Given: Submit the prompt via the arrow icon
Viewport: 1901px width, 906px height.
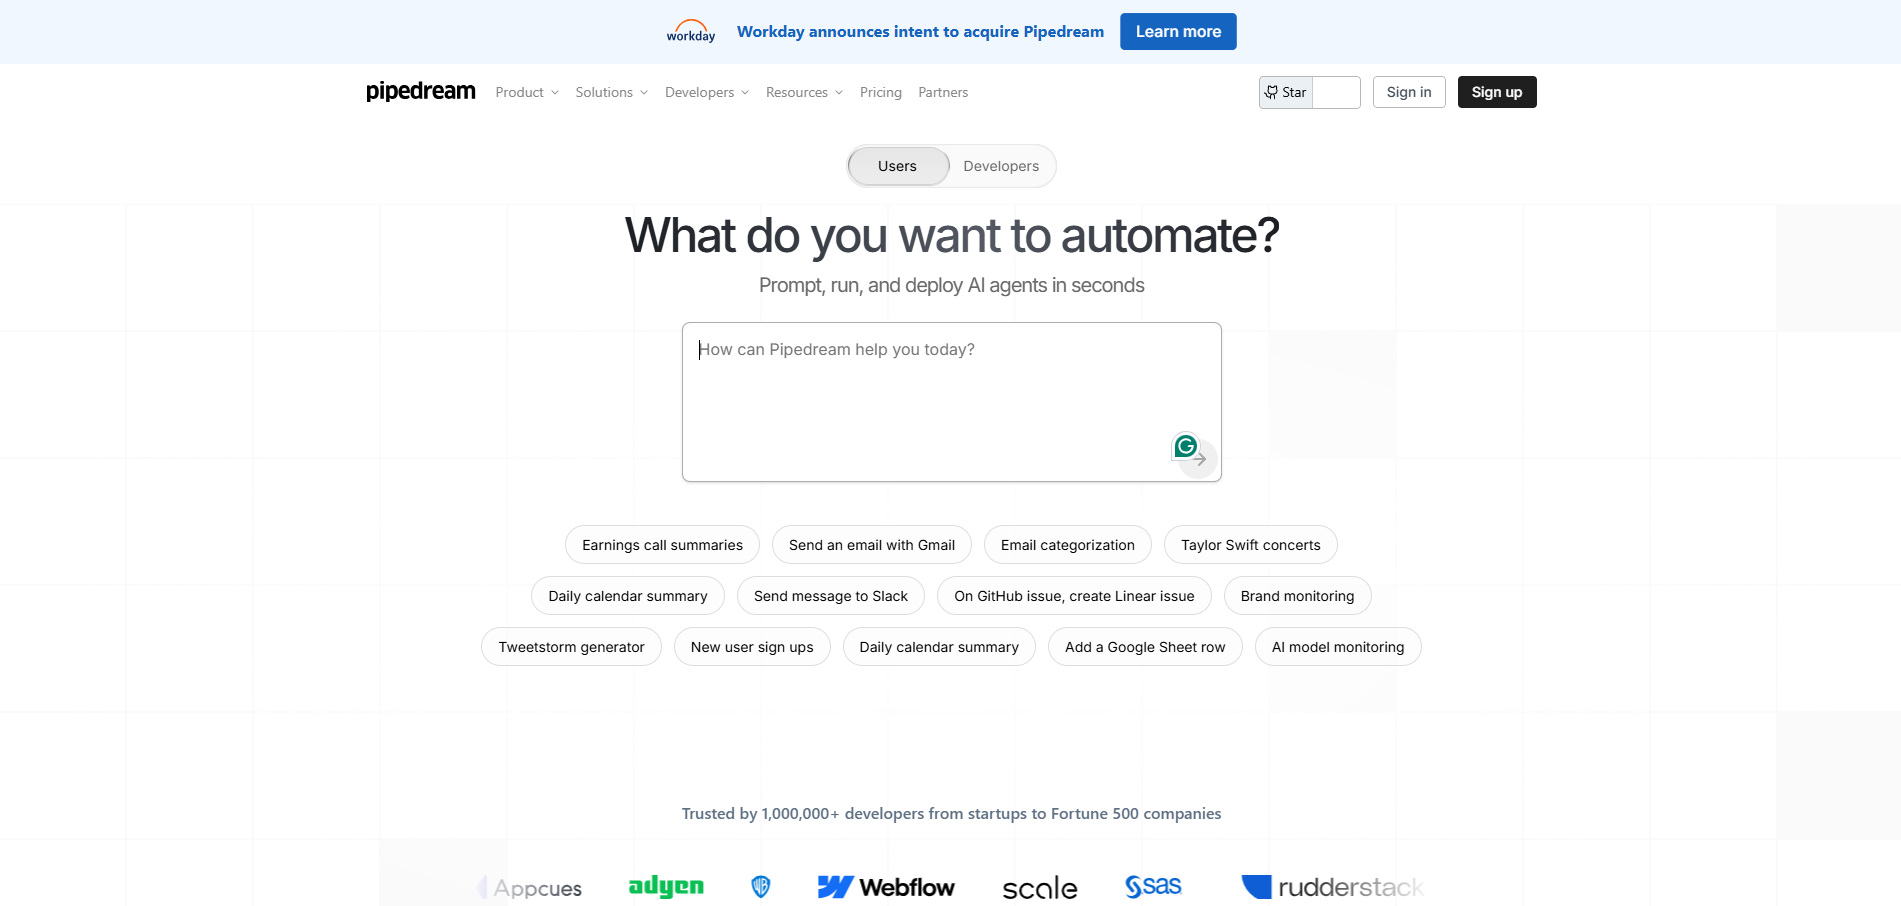Looking at the screenshot, I should click(x=1199, y=460).
